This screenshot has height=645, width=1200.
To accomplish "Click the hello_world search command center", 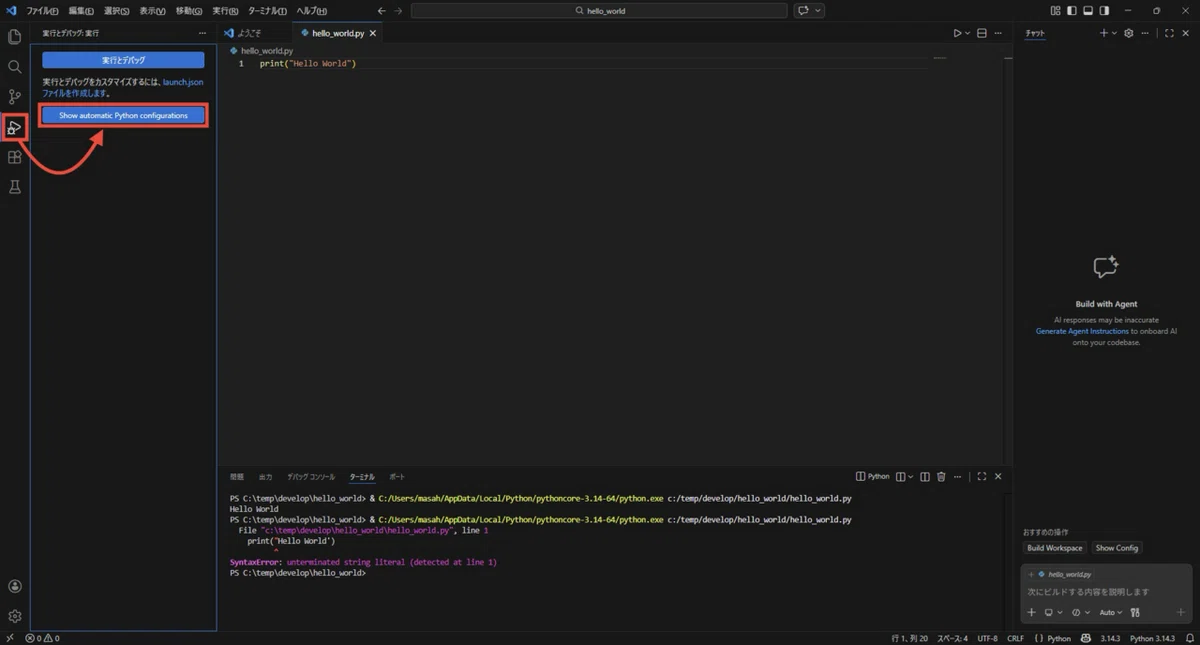I will pos(600,10).
